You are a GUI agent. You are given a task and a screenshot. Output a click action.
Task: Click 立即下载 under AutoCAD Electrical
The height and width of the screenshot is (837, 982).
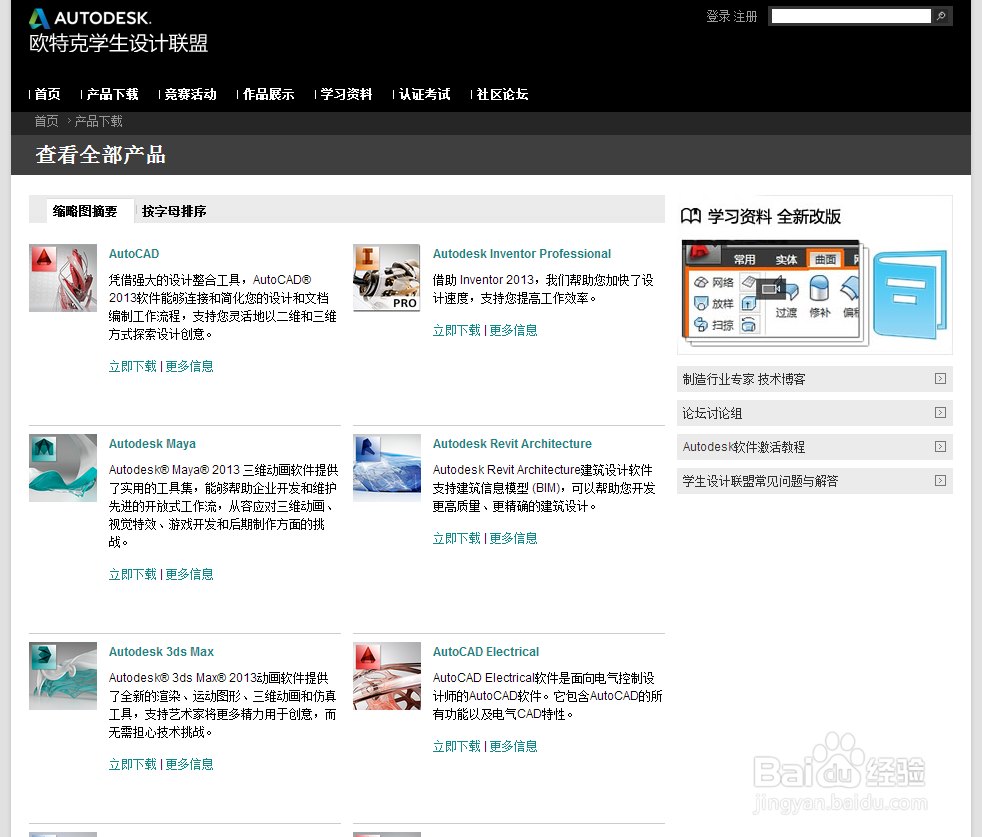pos(457,747)
